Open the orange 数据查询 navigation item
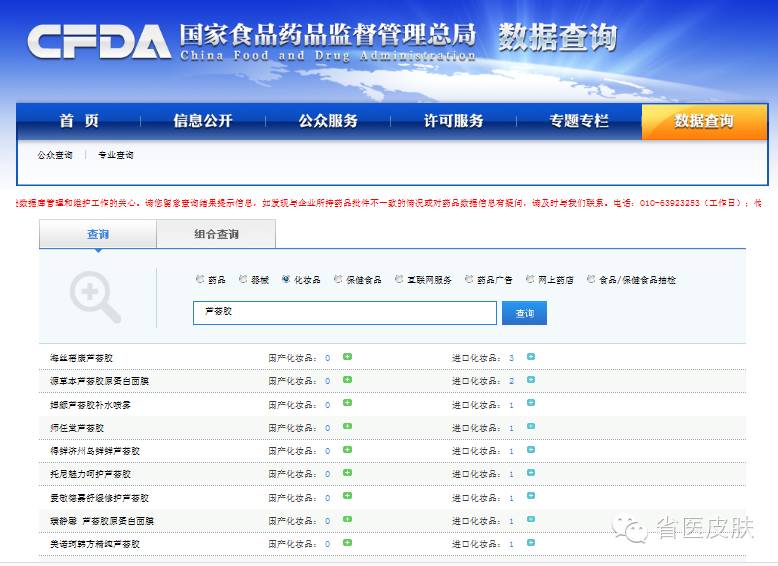778x566 pixels. pyautogui.click(x=704, y=122)
